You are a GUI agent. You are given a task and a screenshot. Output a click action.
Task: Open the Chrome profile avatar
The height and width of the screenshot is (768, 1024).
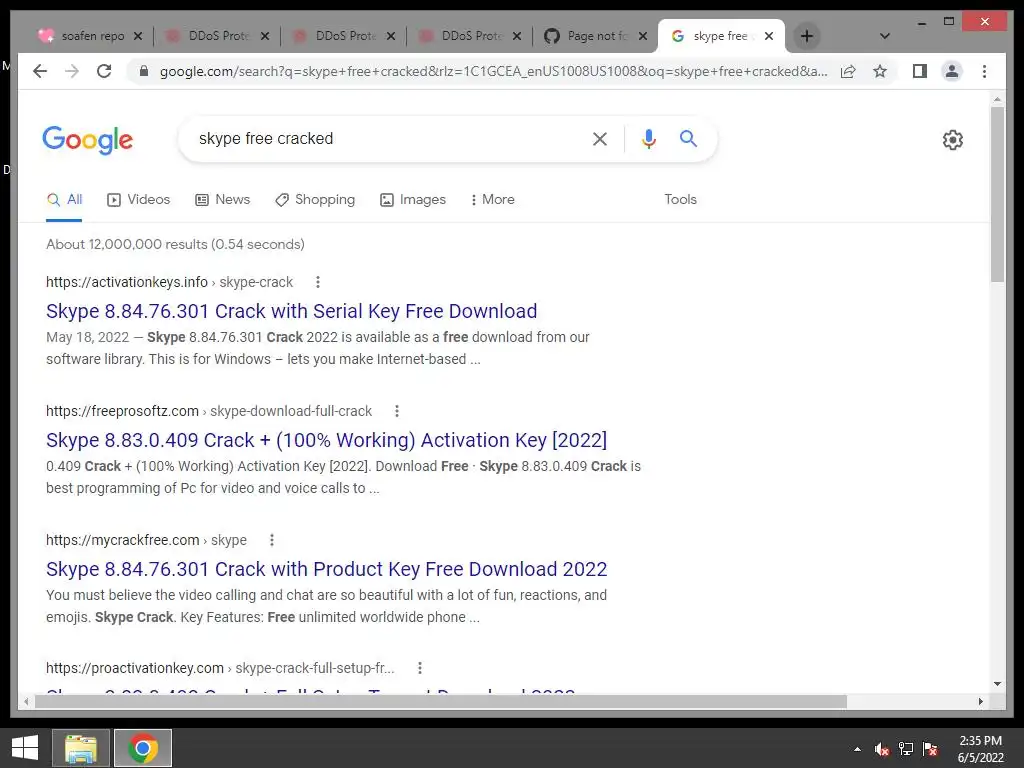point(952,71)
